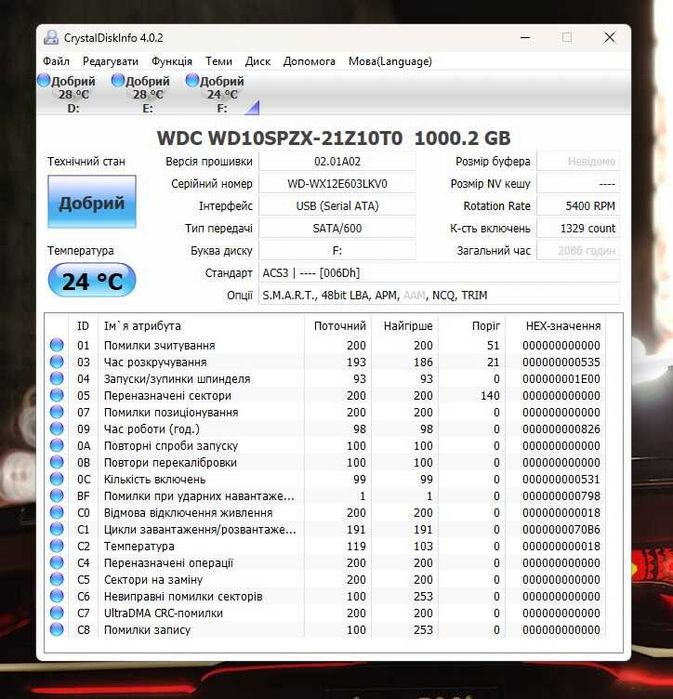
Task: Click the Стандарт field ACS3
Action: coord(439,273)
